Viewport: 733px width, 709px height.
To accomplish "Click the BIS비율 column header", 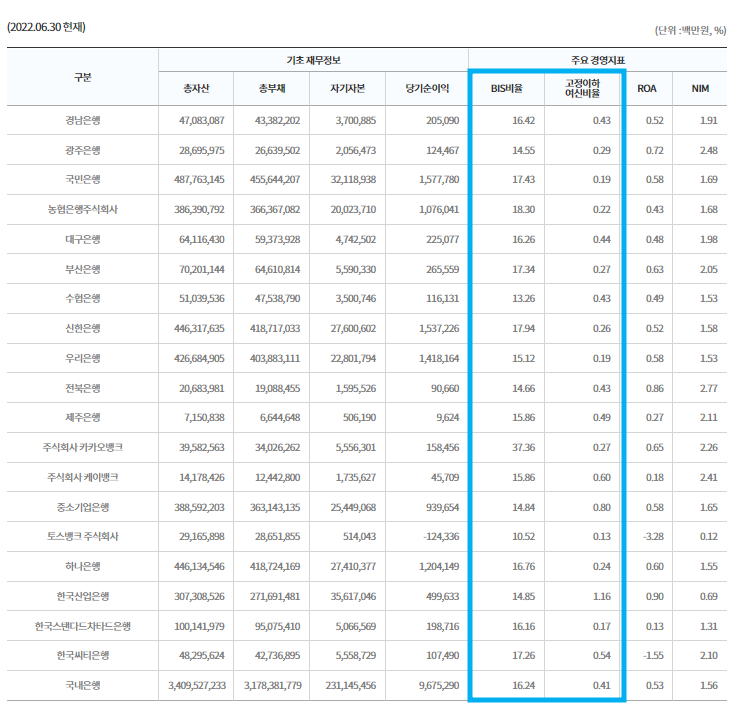I will 507,88.
